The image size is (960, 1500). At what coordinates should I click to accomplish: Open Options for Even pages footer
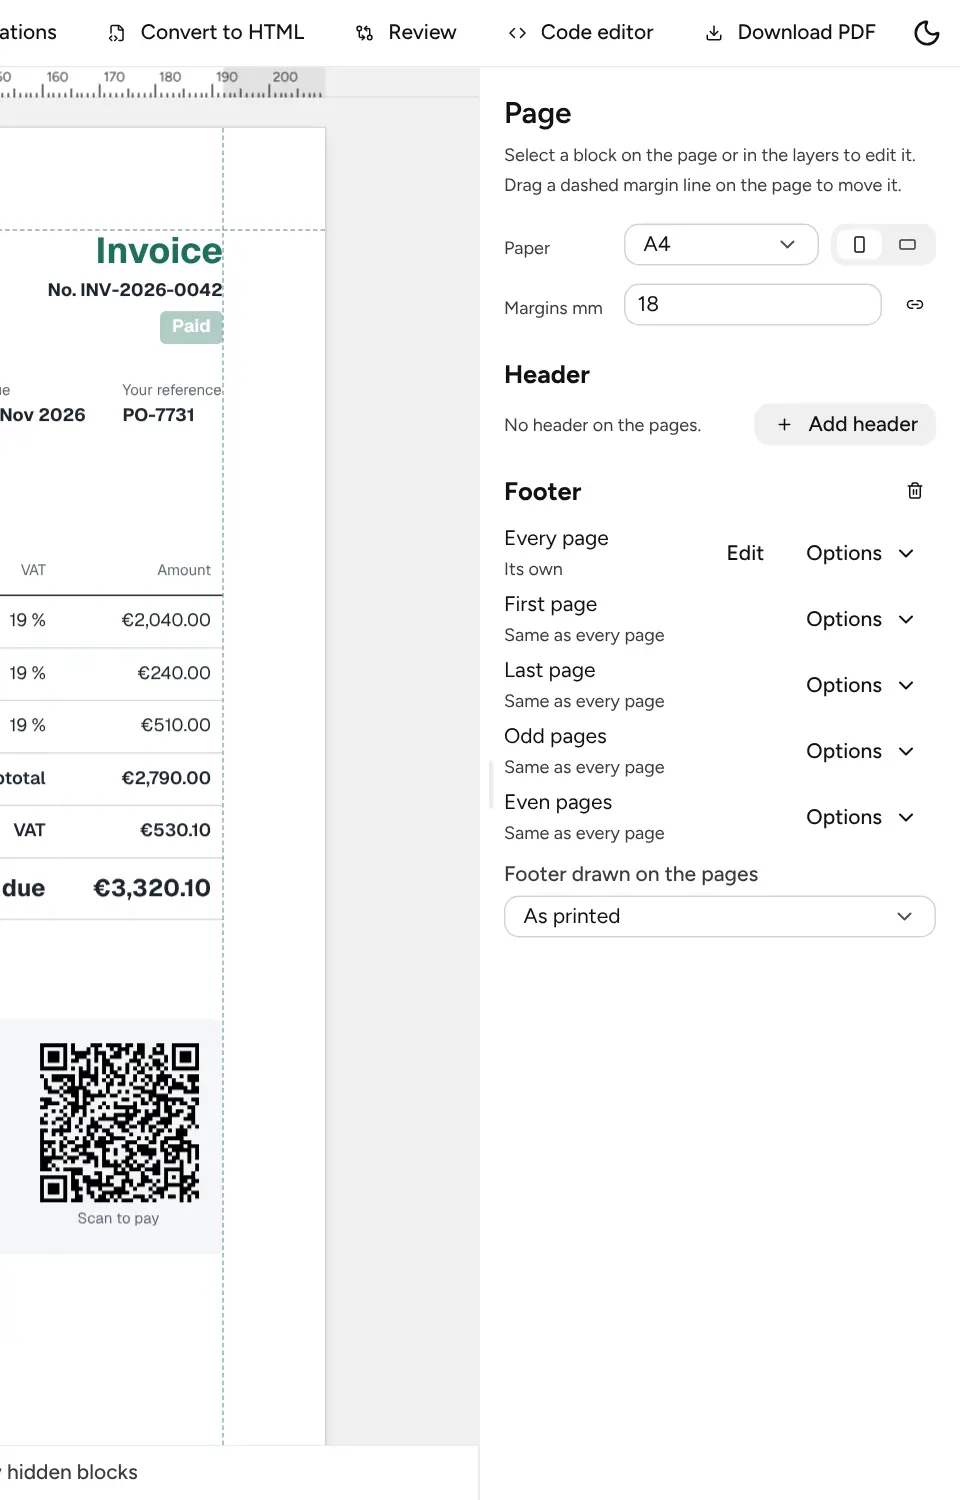coord(860,818)
